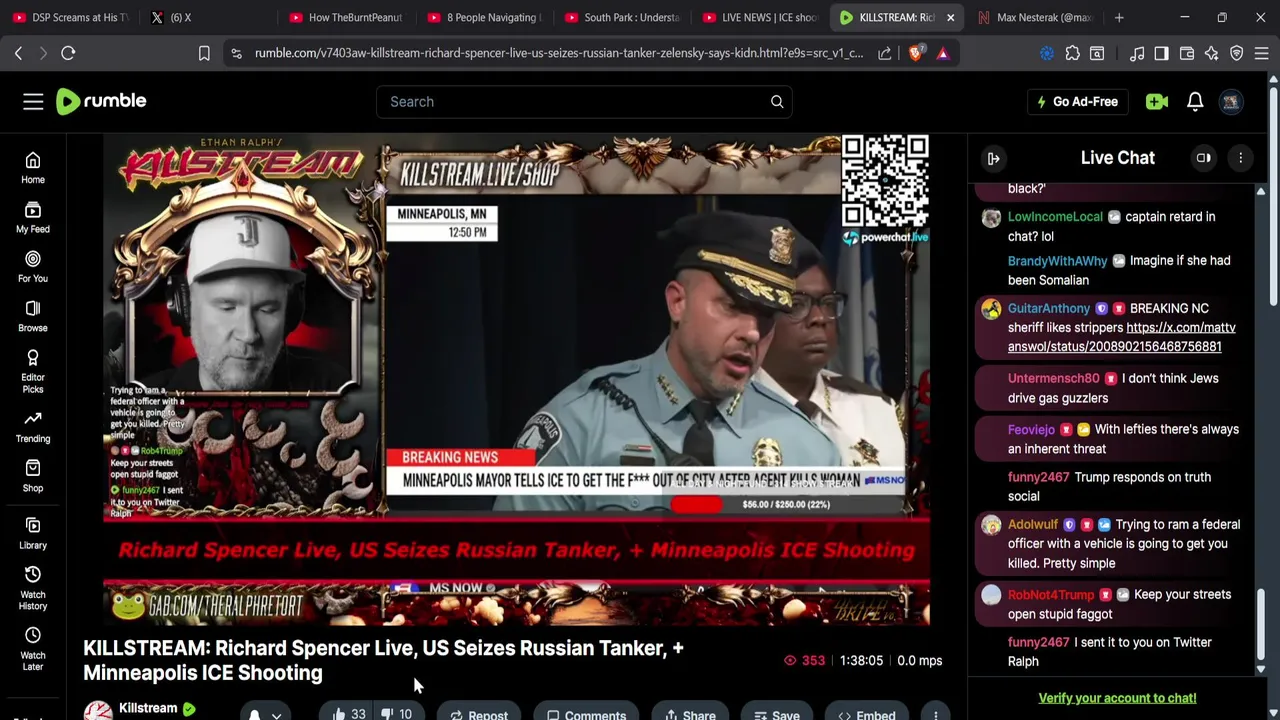Go to Rumble logo homepage
The image size is (1280, 720).
coord(101,101)
